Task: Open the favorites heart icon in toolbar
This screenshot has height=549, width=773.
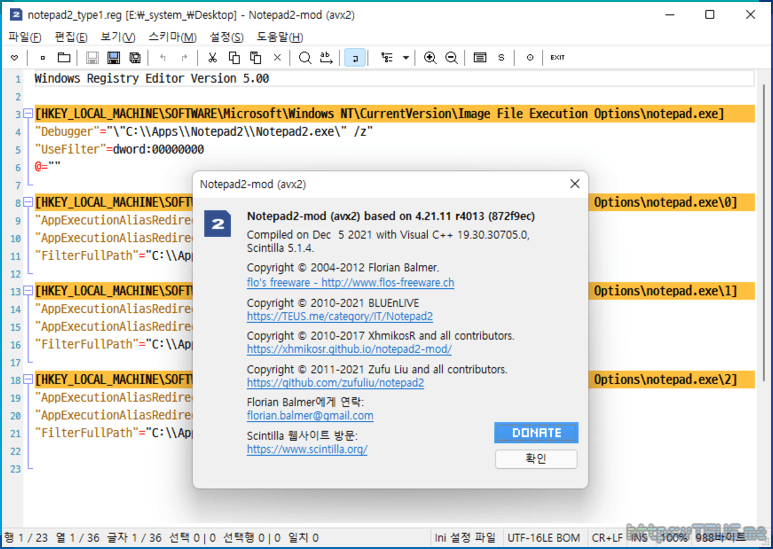Action: click(x=14, y=58)
